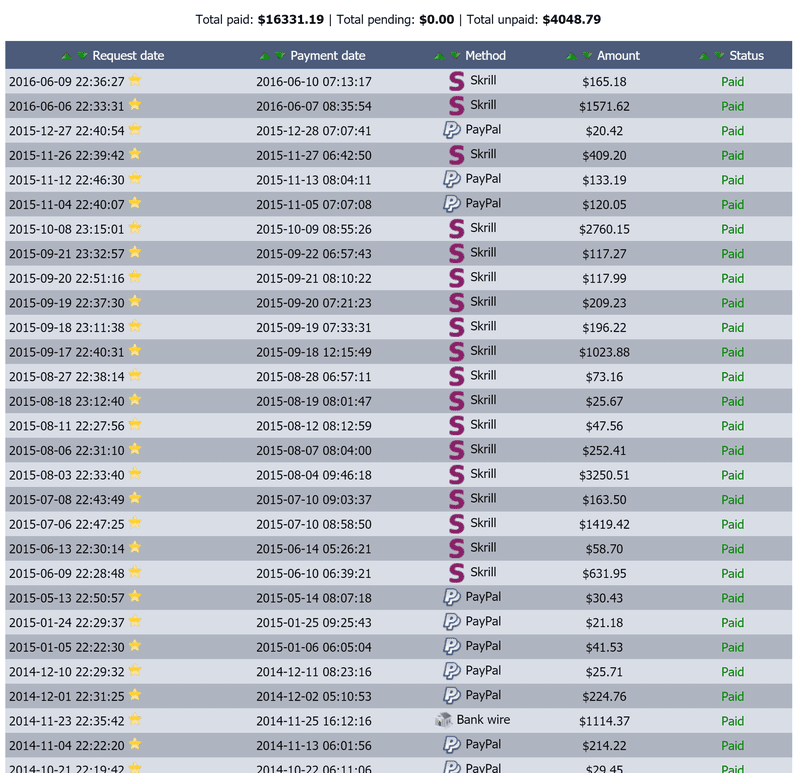Click payment date 2015-07-10 09:03:37
The width and height of the screenshot is (800, 773).
314,500
